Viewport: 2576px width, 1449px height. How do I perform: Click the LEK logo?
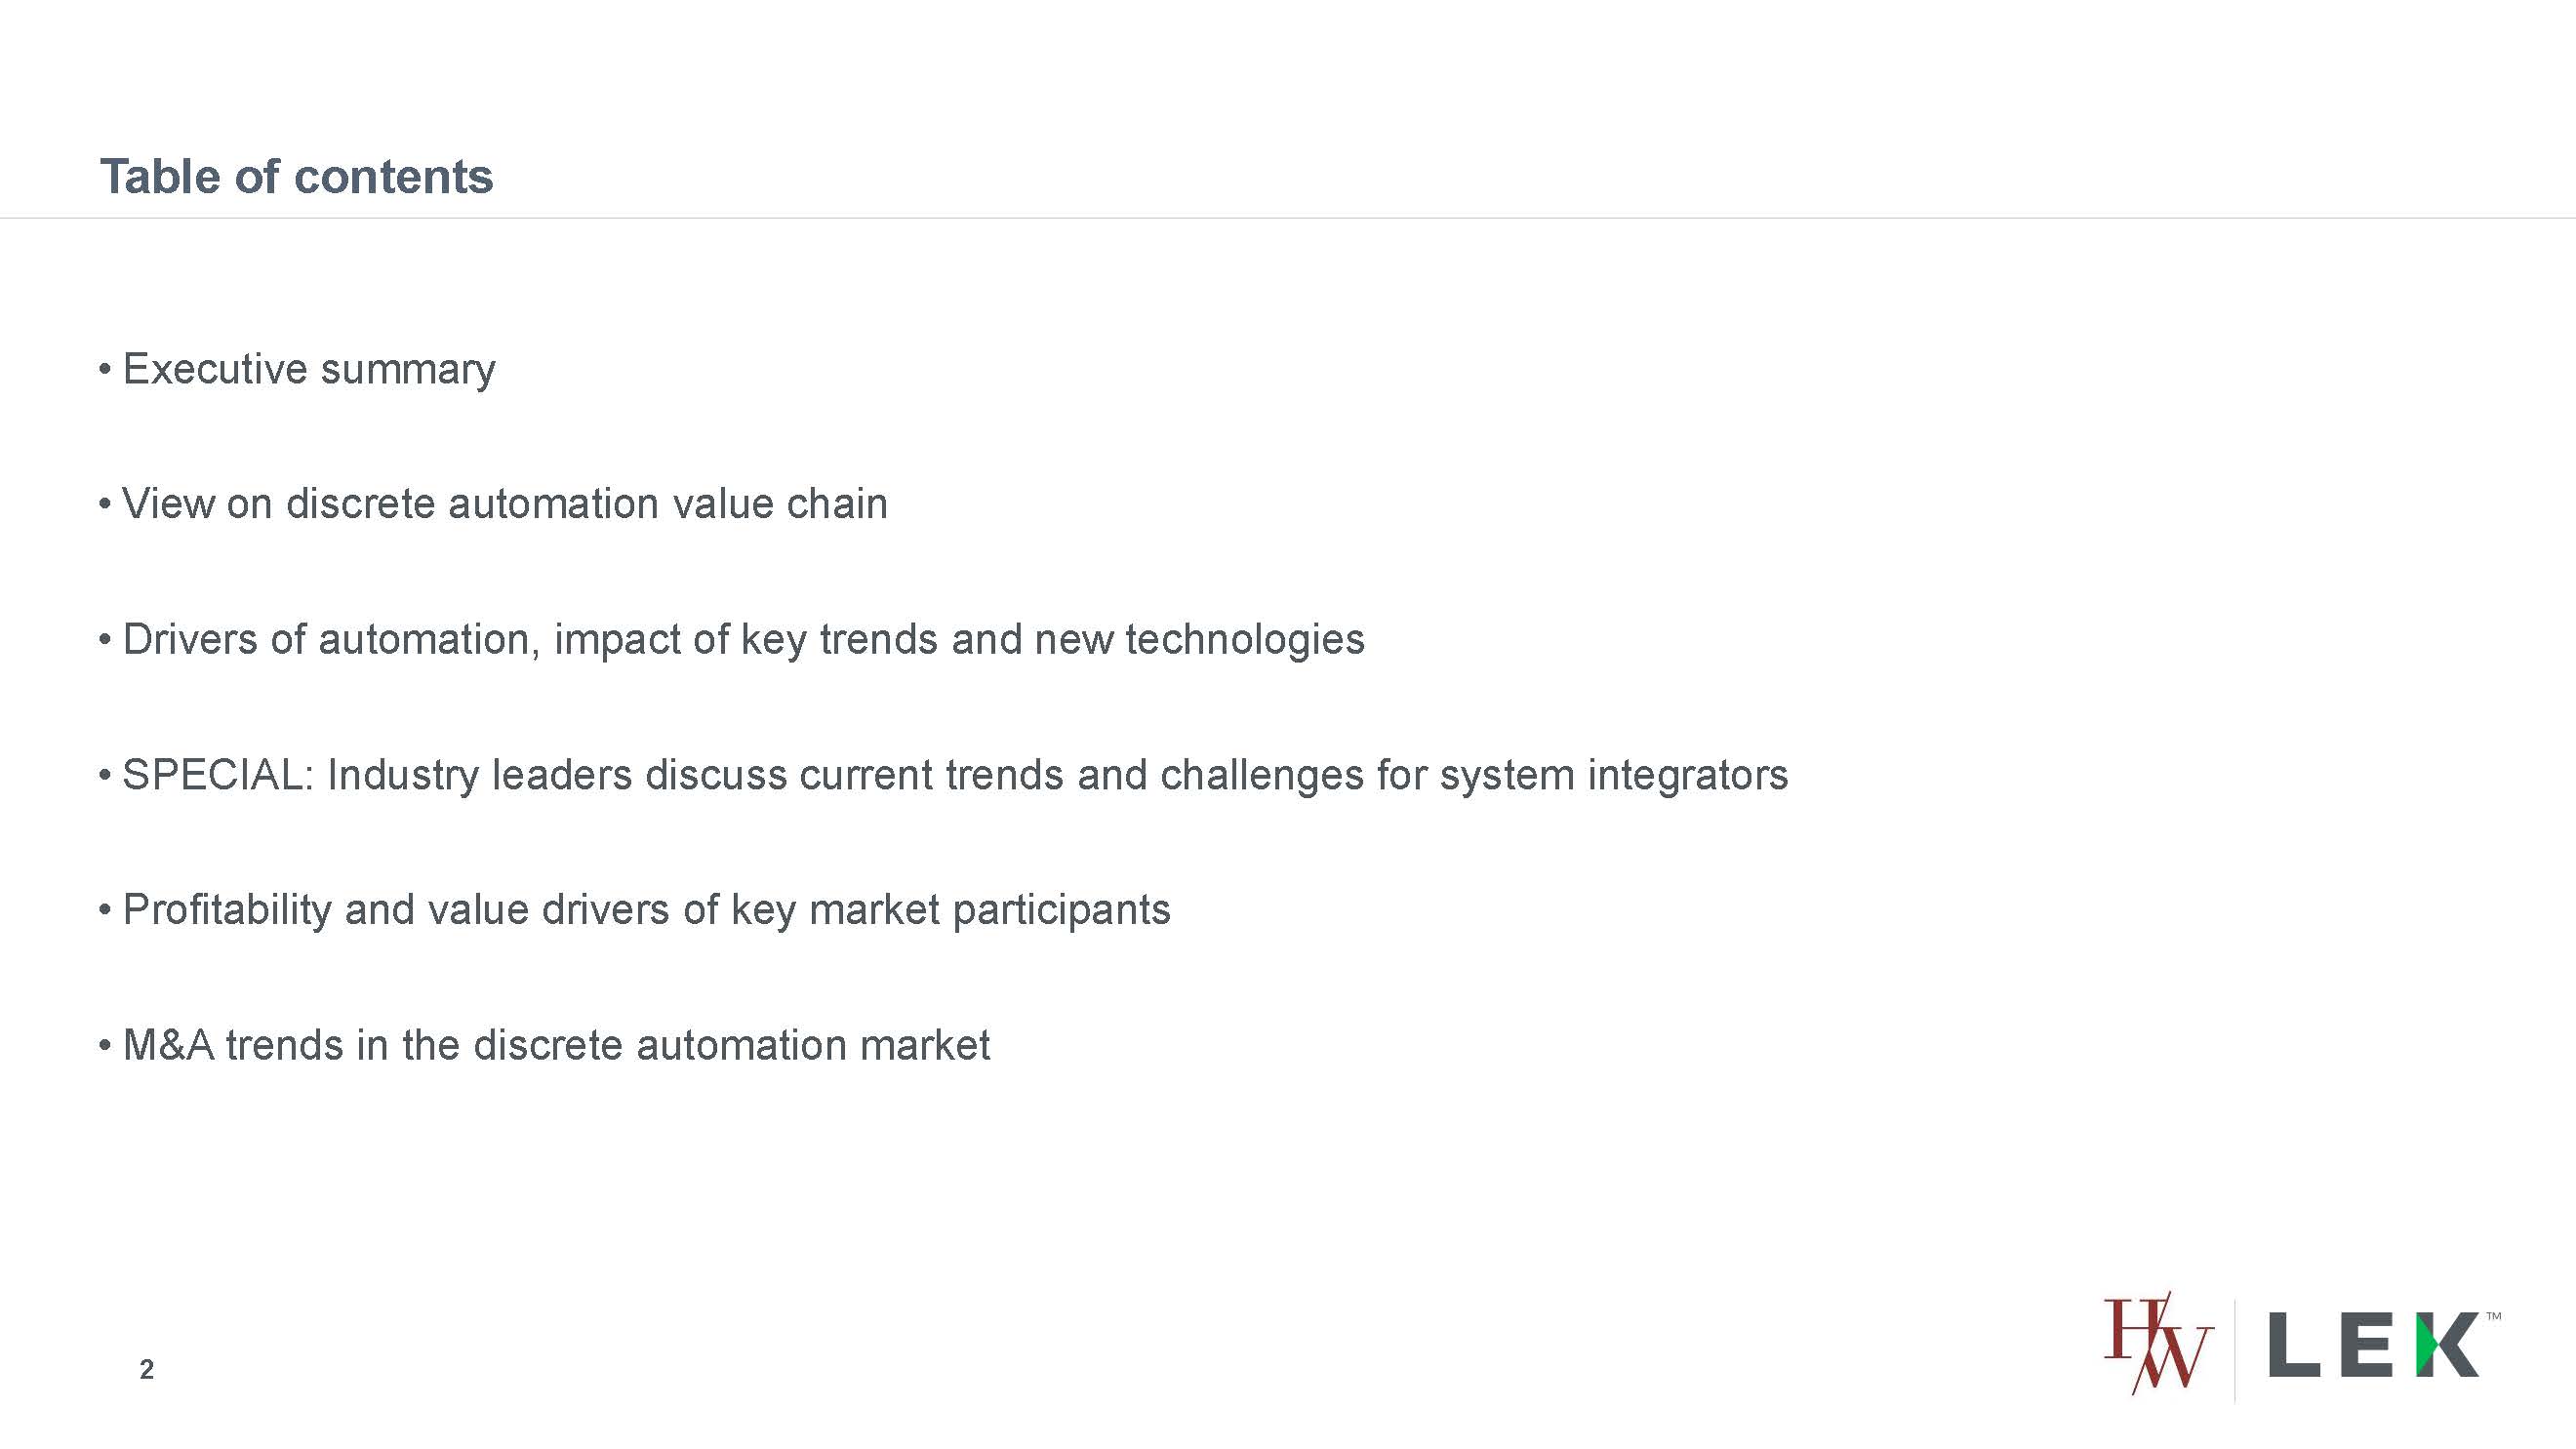(2372, 1346)
